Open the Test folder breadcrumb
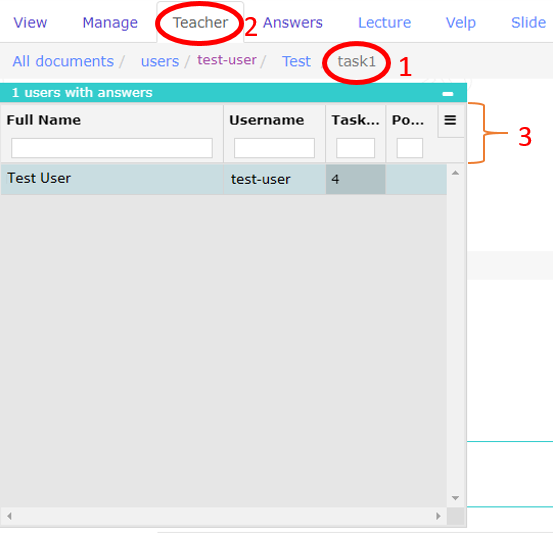The height and width of the screenshot is (536, 558). [296, 61]
